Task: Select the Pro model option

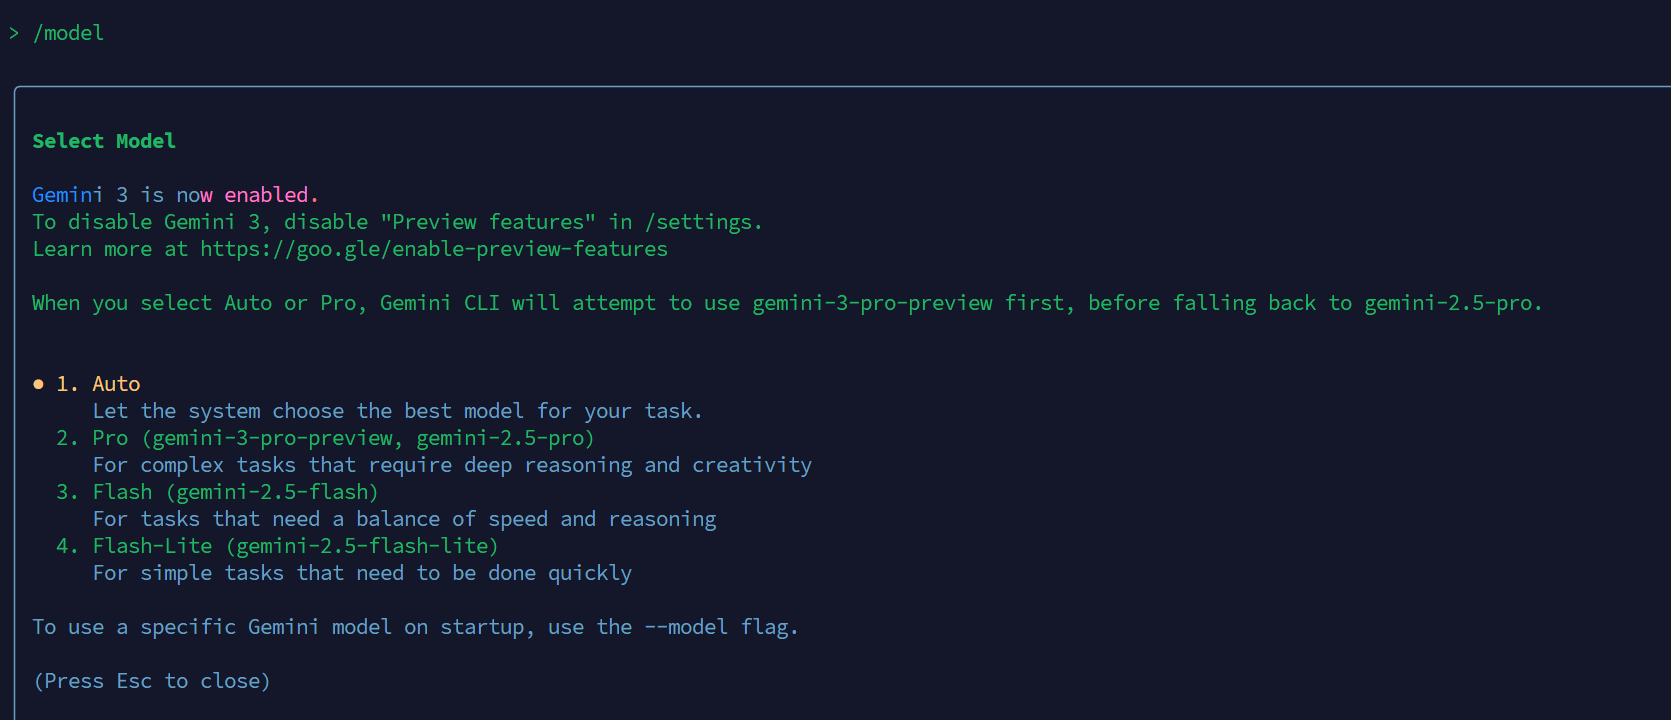Action: tap(110, 437)
